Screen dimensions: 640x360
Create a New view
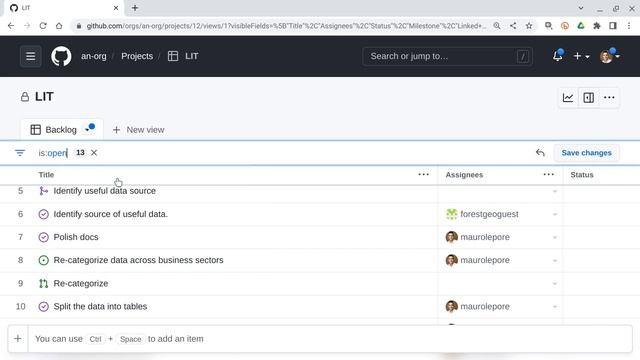(x=138, y=130)
